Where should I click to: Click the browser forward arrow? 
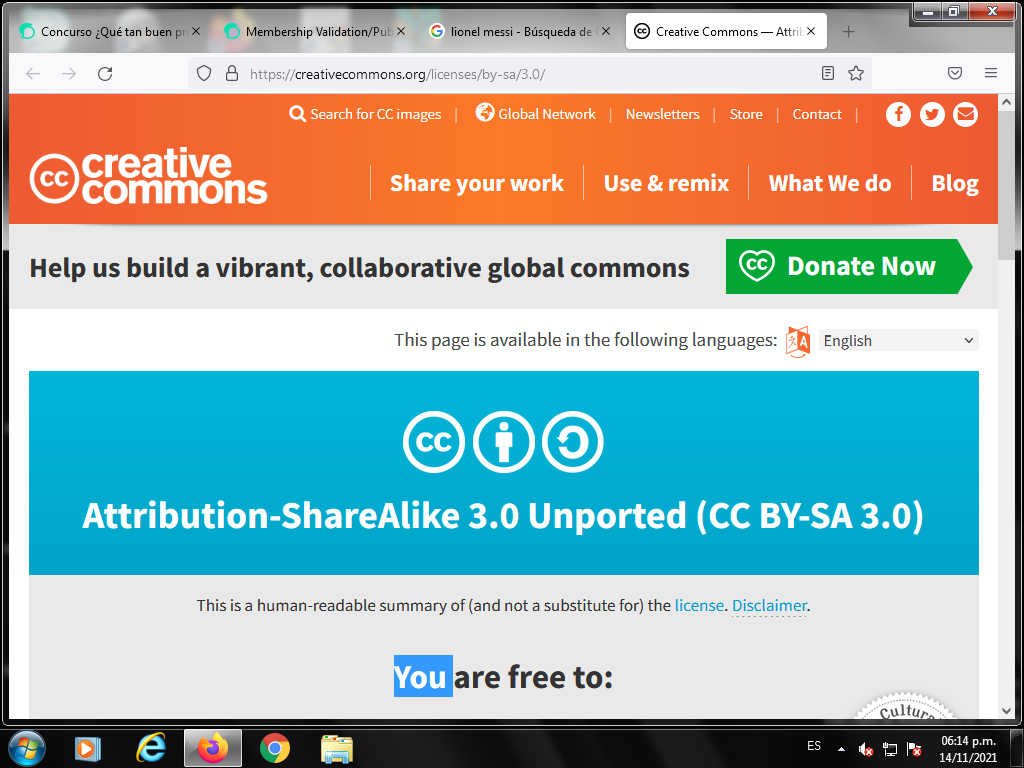coord(69,74)
